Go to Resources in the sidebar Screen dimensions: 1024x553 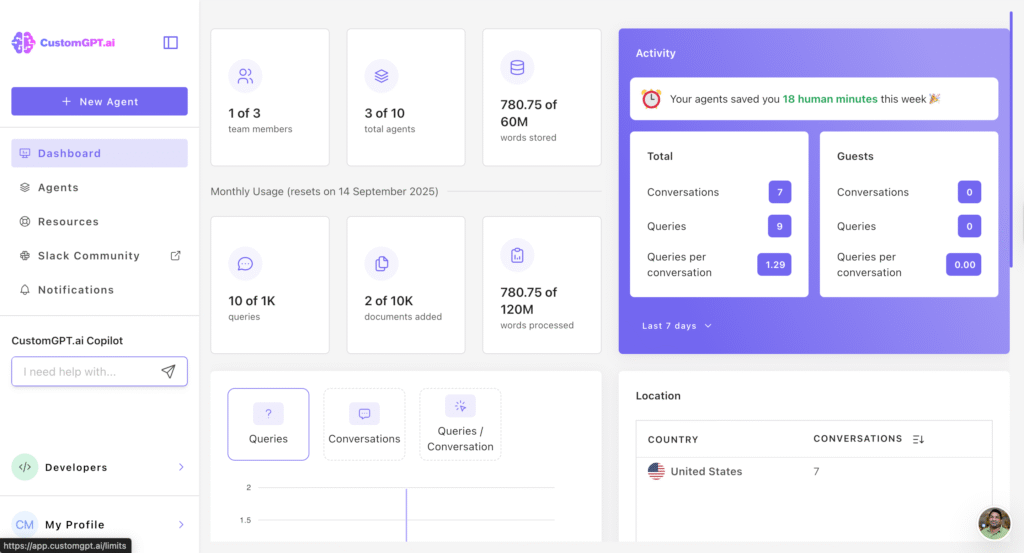tap(68, 221)
